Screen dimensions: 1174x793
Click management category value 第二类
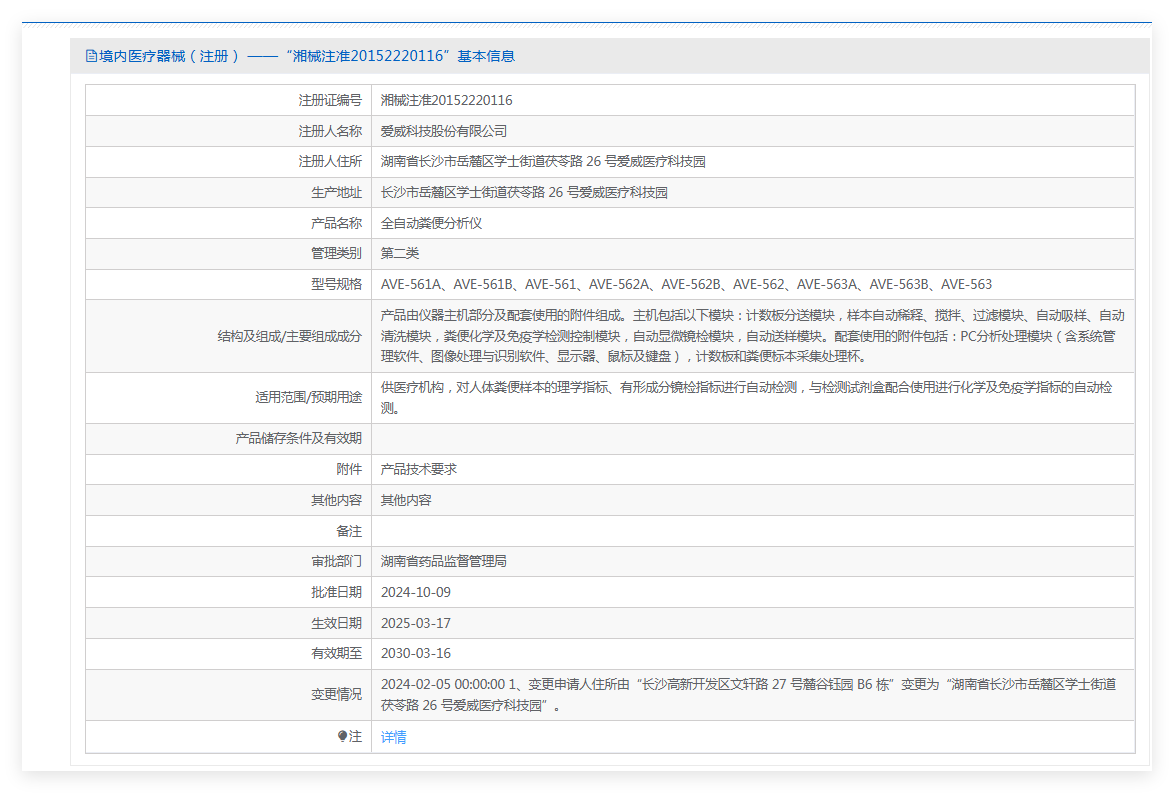coord(400,253)
